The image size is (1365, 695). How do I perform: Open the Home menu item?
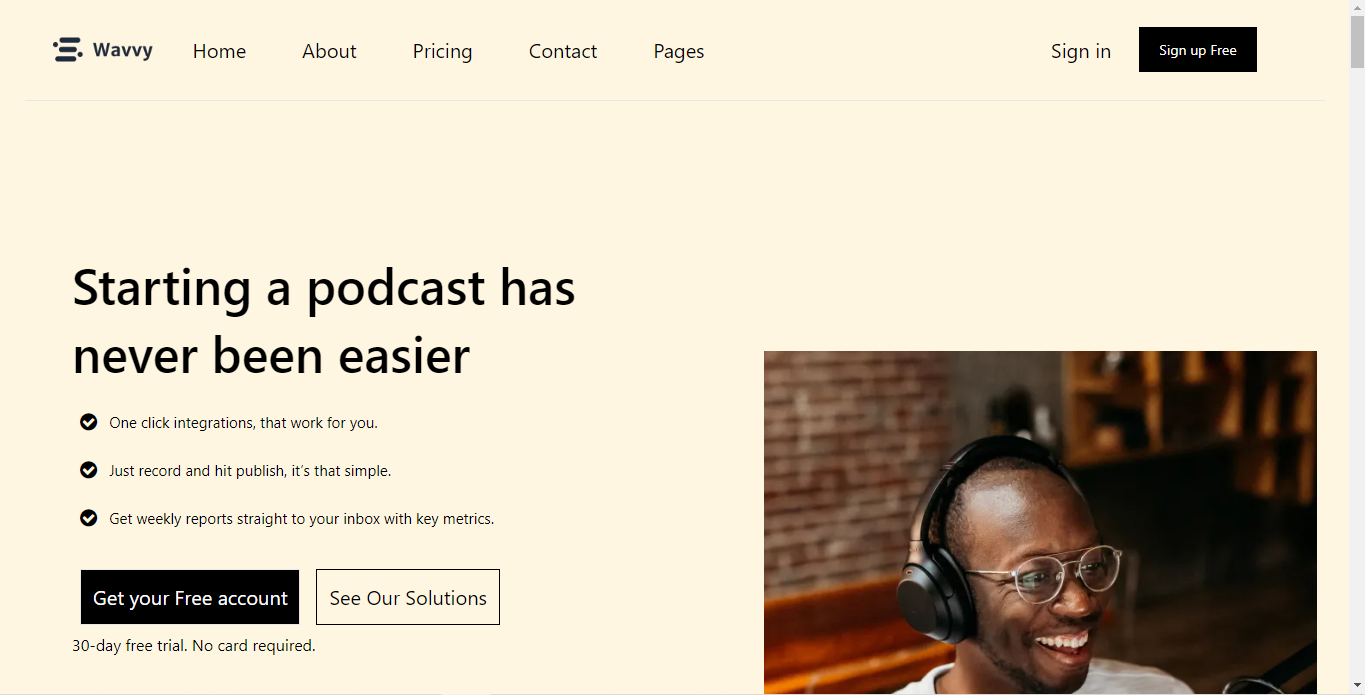219,51
